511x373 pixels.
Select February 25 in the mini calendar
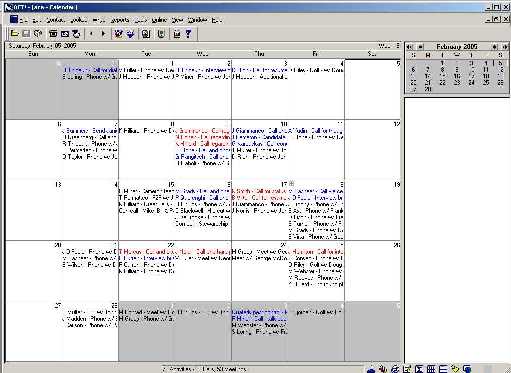point(486,82)
